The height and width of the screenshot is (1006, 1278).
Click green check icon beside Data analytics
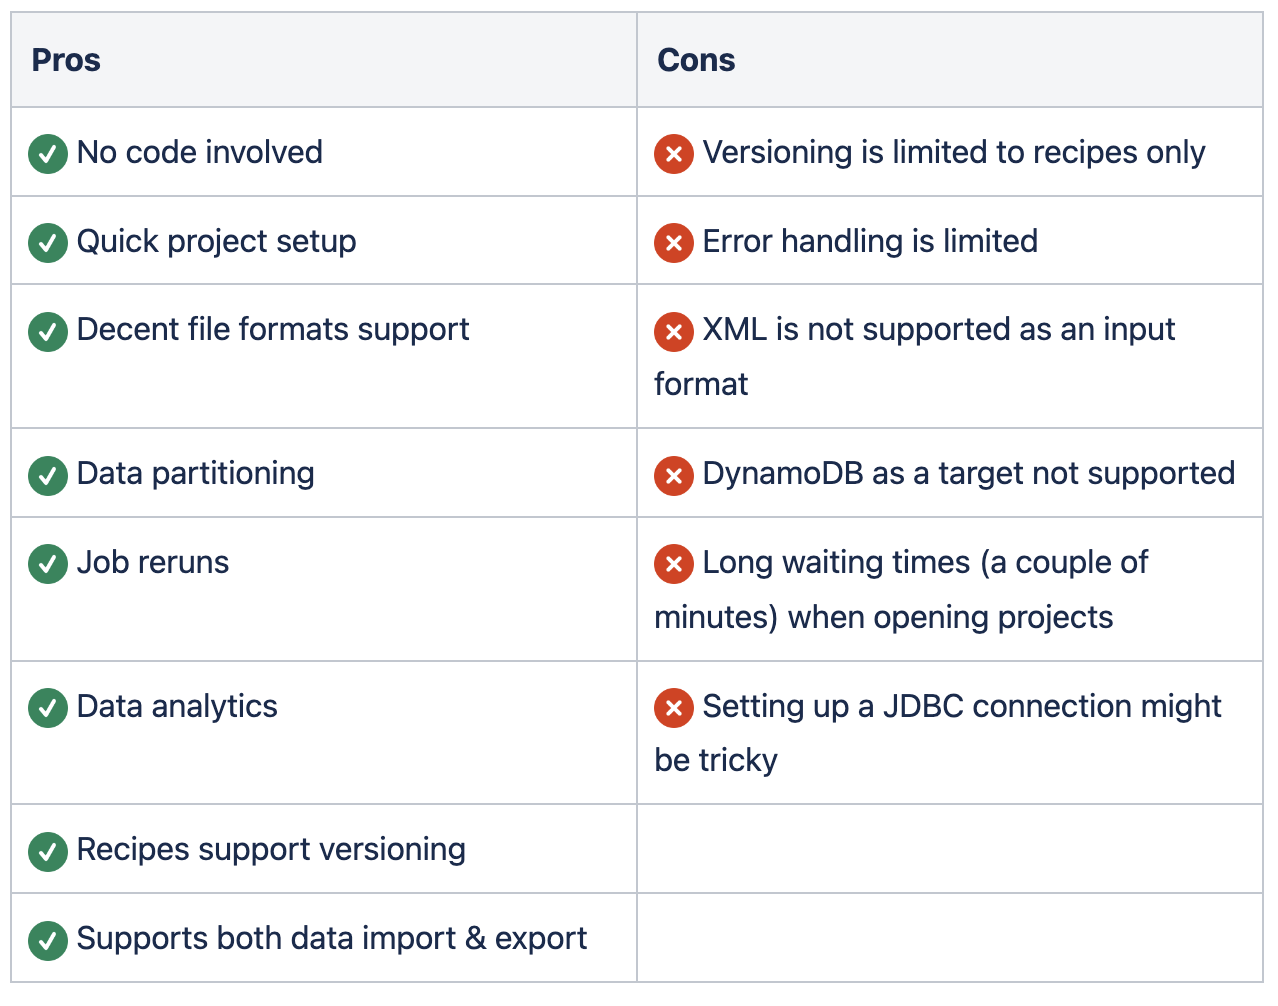pyautogui.click(x=48, y=708)
